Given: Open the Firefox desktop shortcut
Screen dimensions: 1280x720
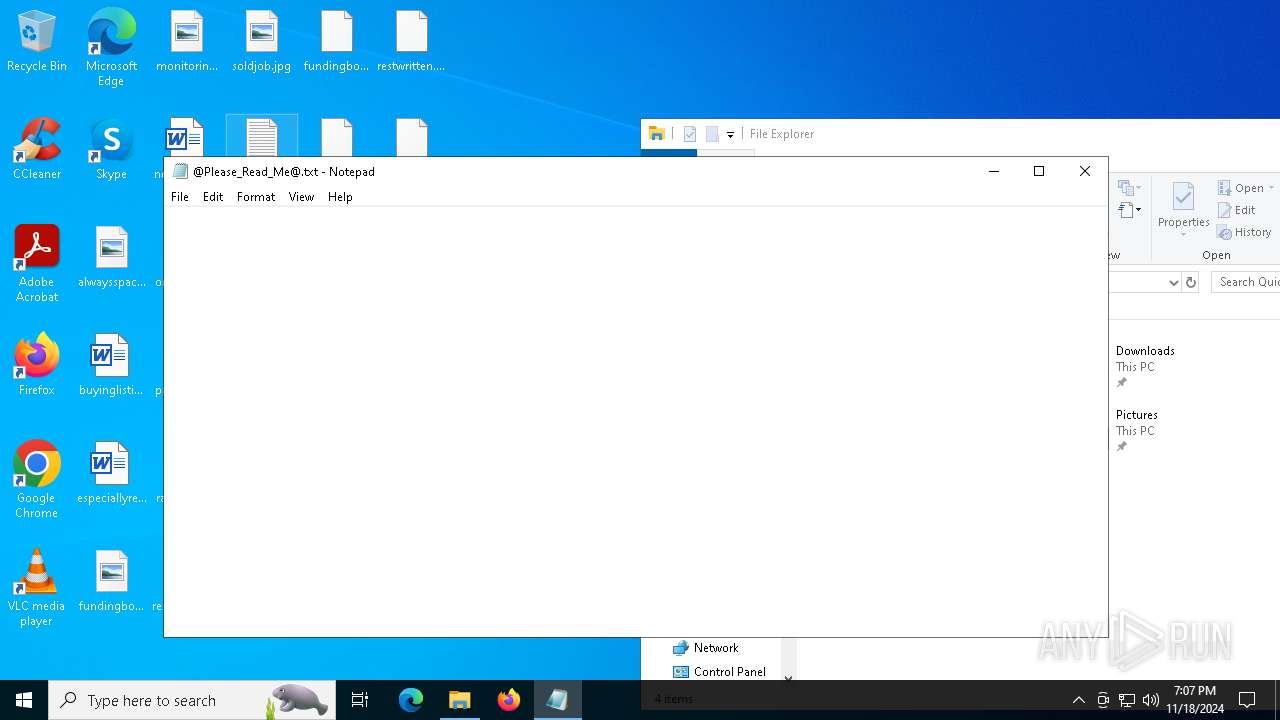Looking at the screenshot, I should pyautogui.click(x=37, y=366).
